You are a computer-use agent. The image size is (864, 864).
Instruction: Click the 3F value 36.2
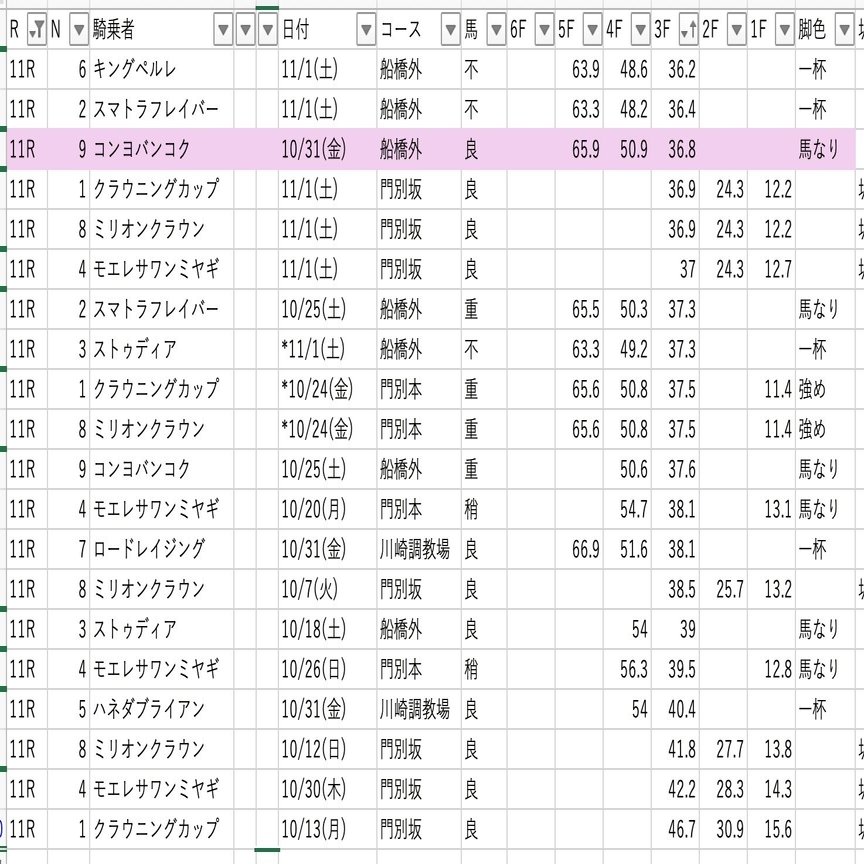(682, 69)
